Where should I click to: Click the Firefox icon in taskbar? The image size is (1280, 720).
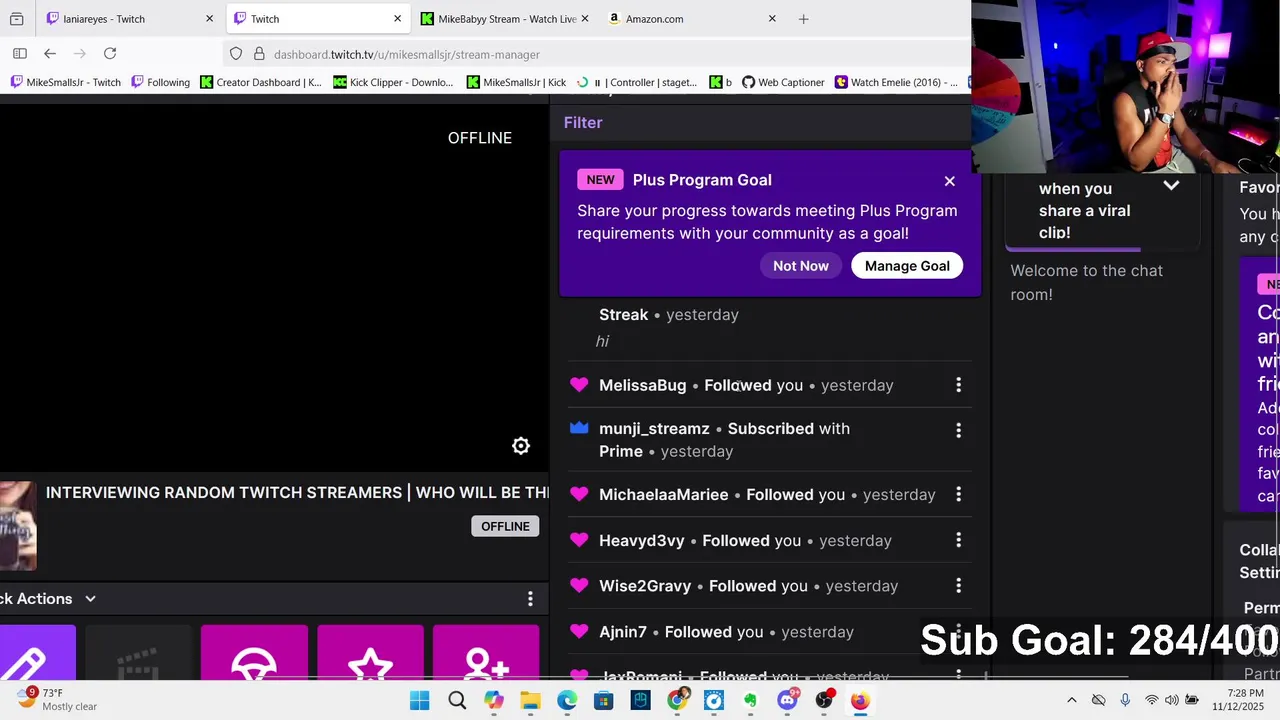(x=860, y=700)
